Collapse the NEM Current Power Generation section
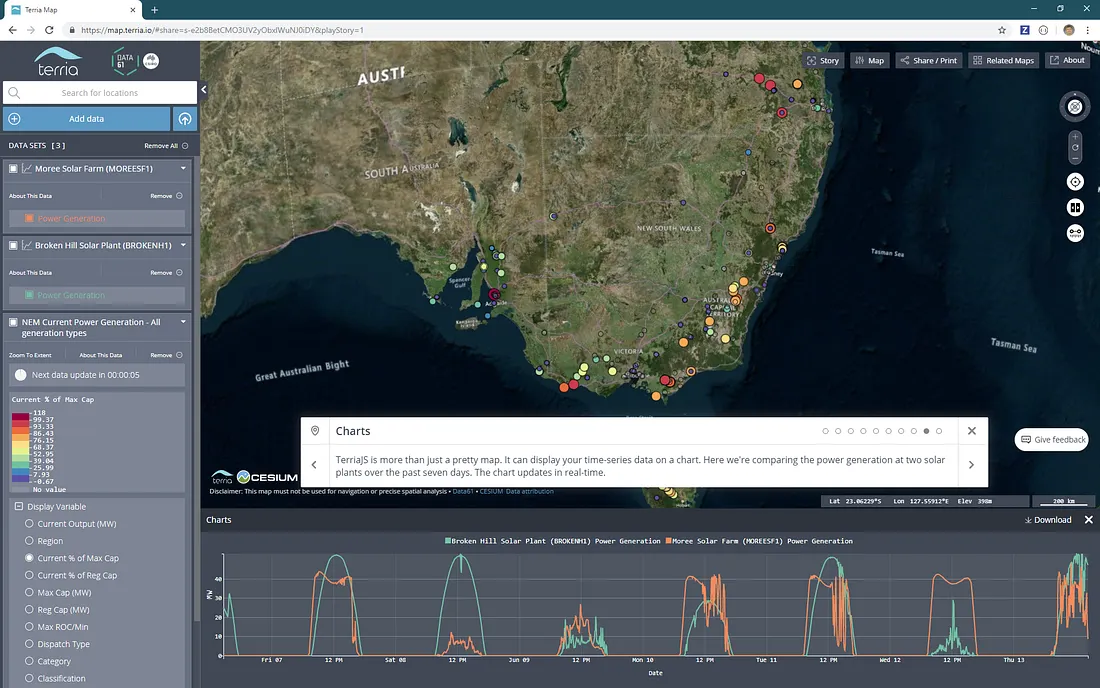 183,322
